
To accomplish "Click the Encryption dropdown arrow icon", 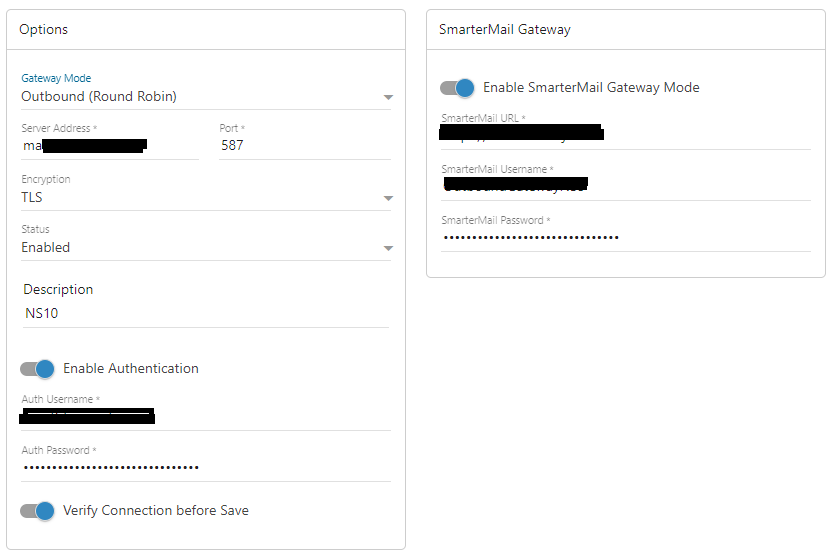I will pyautogui.click(x=388, y=199).
